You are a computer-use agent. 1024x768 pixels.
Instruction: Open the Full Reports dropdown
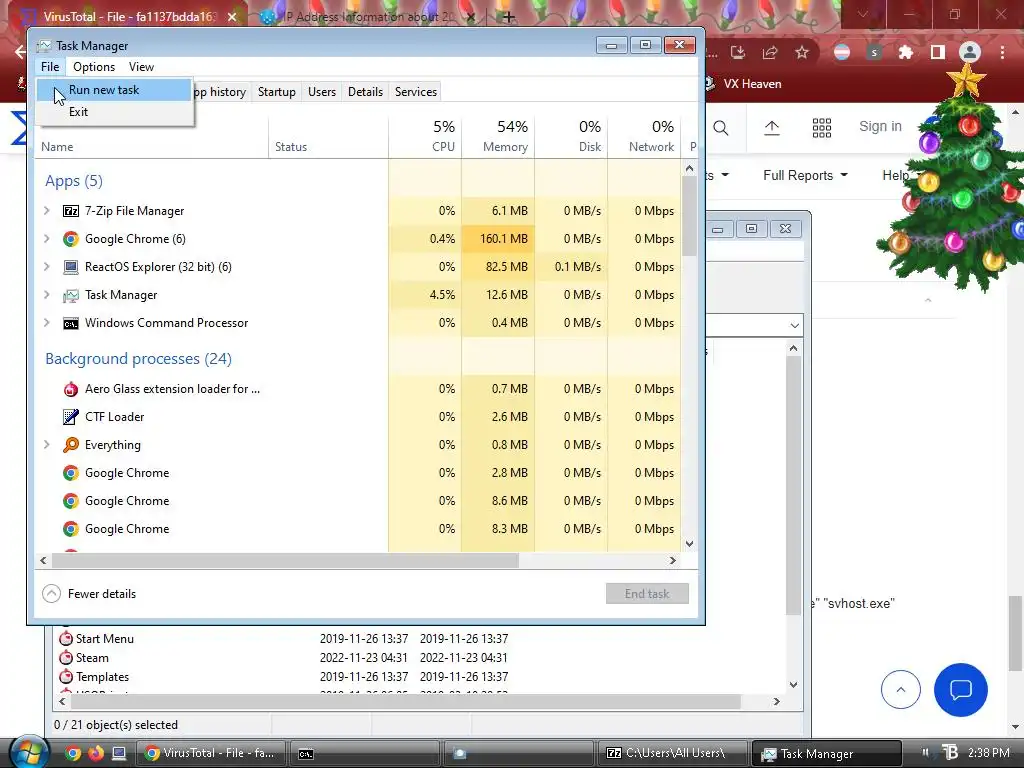[x=805, y=175]
